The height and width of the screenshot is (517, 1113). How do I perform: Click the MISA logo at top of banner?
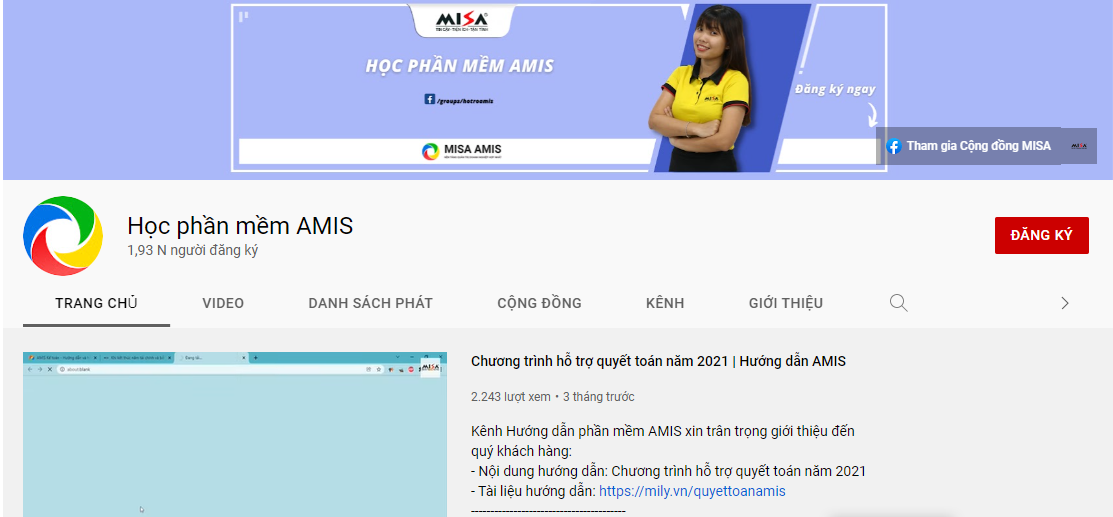(462, 21)
